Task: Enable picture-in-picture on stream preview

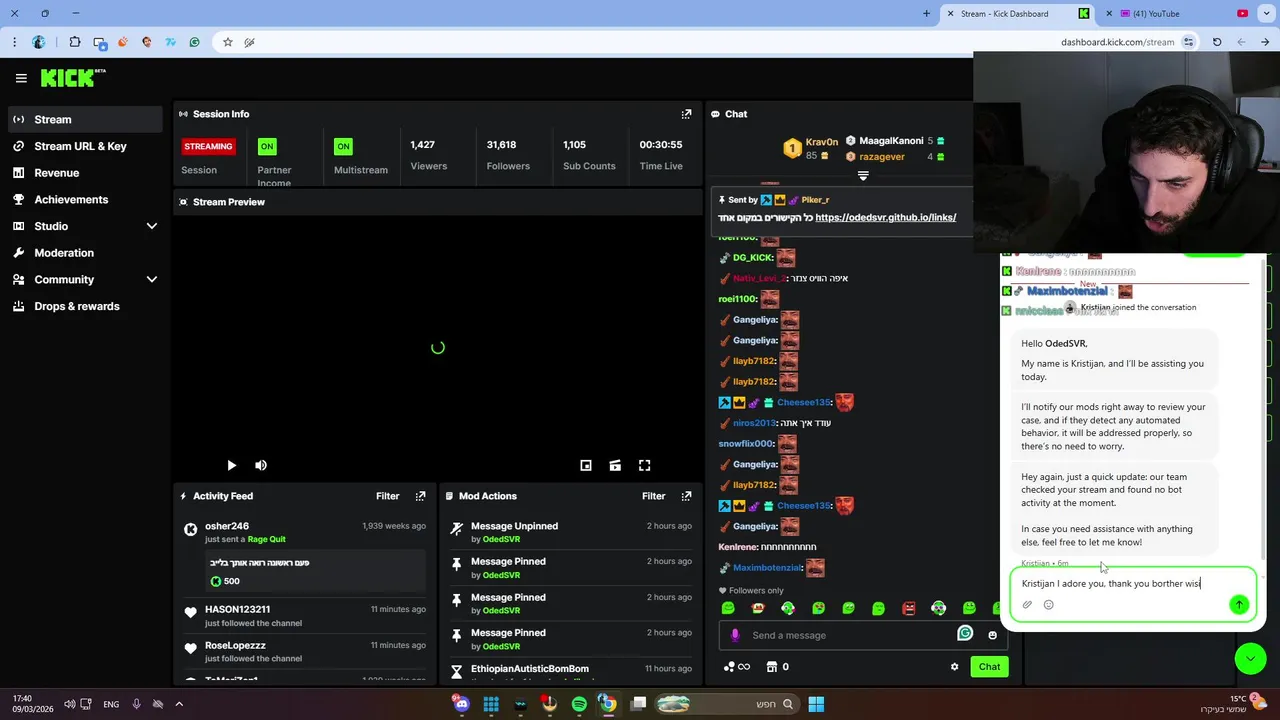Action: 586,465
